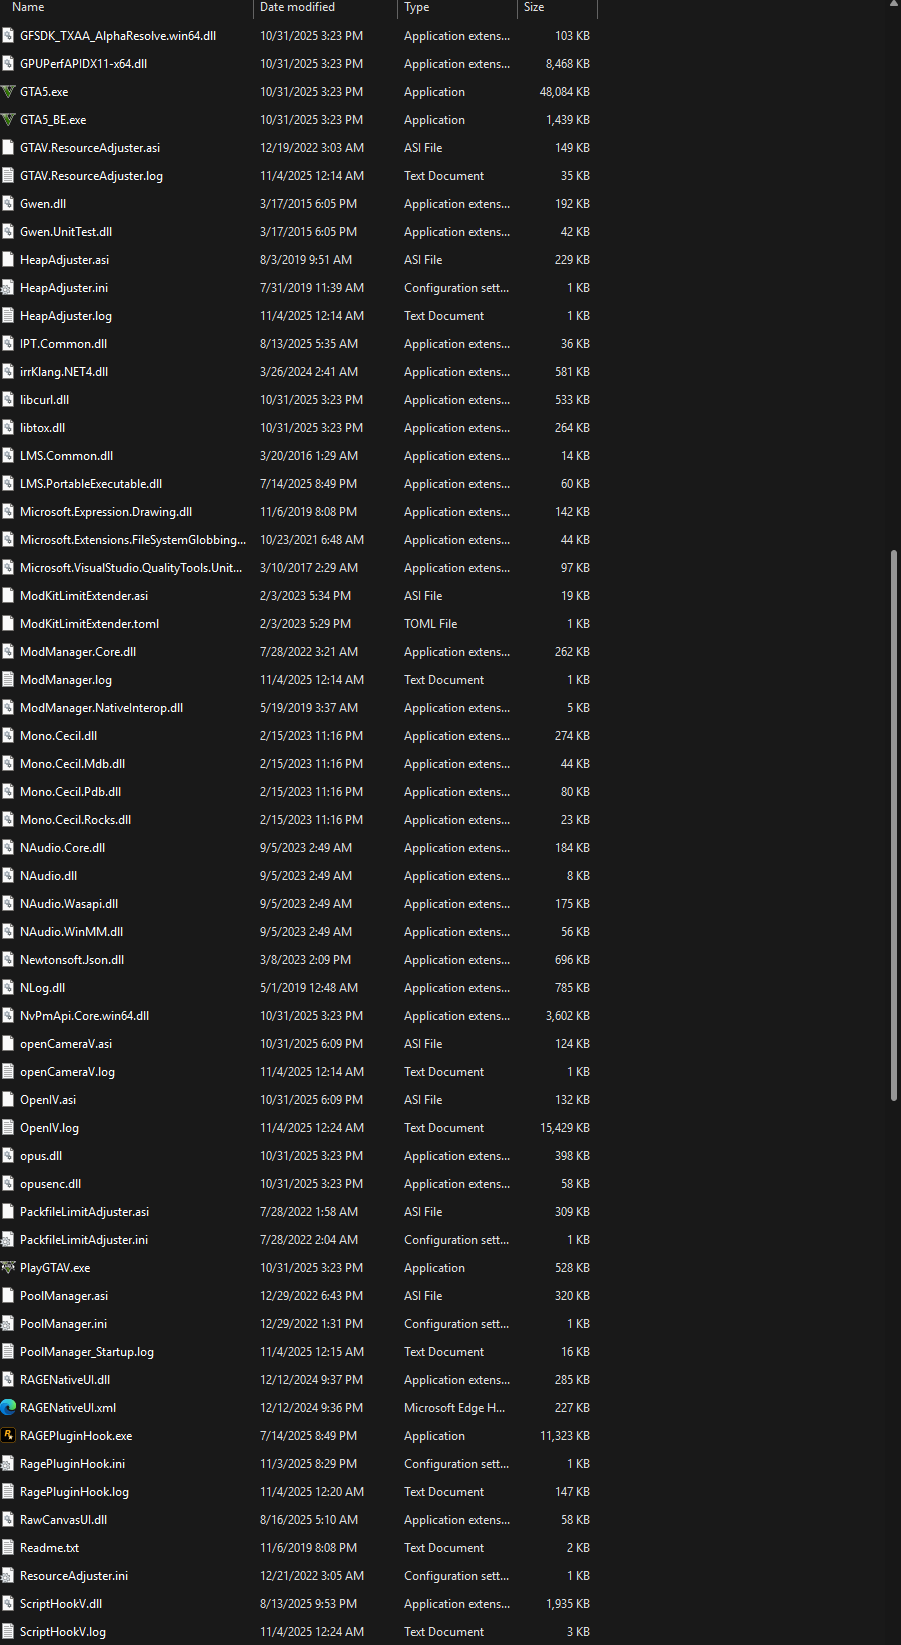Select ModManager.NativeInterop.dll file name

point(102,708)
